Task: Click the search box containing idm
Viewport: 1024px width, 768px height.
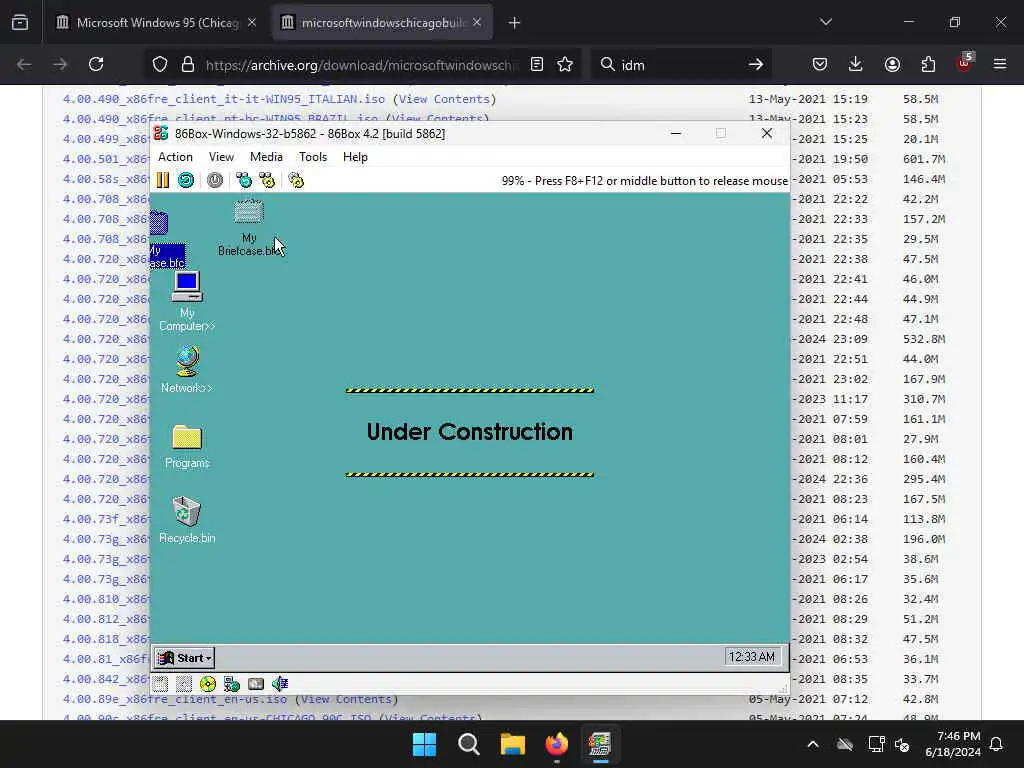Action: (x=679, y=65)
